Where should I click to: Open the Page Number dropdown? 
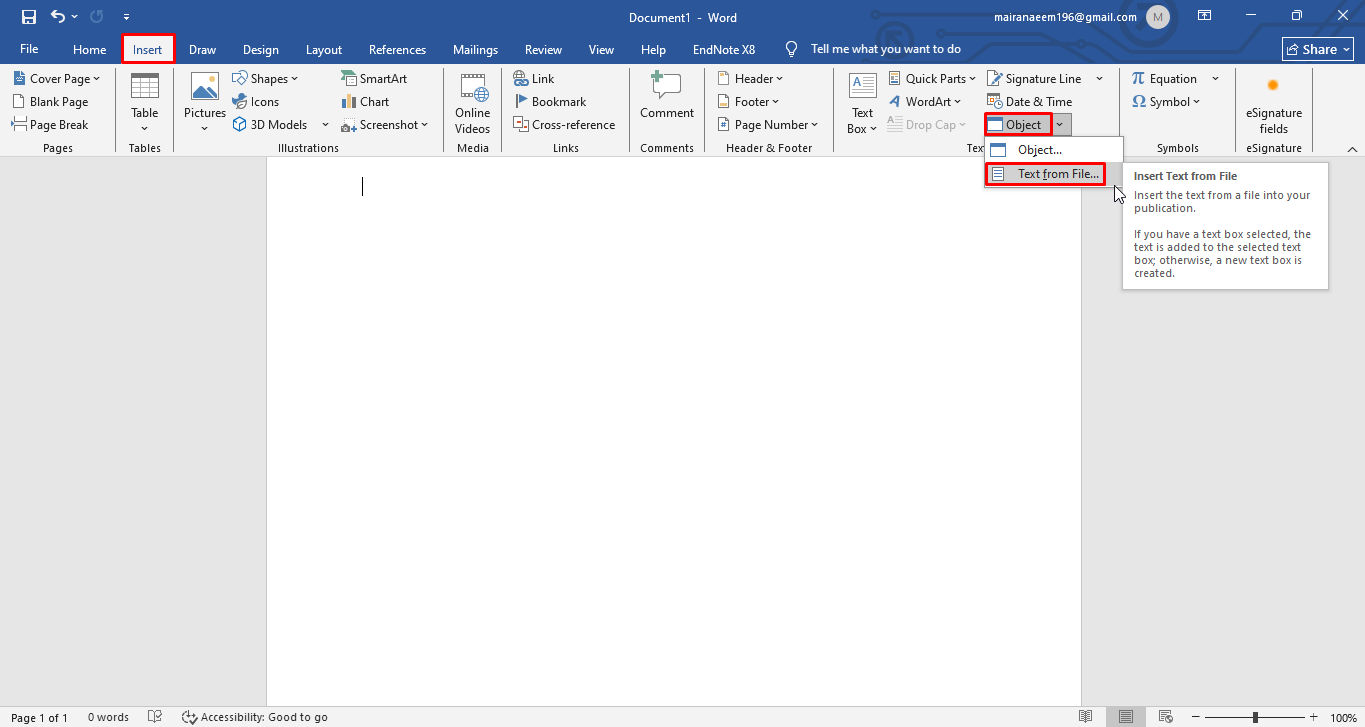tap(768, 125)
